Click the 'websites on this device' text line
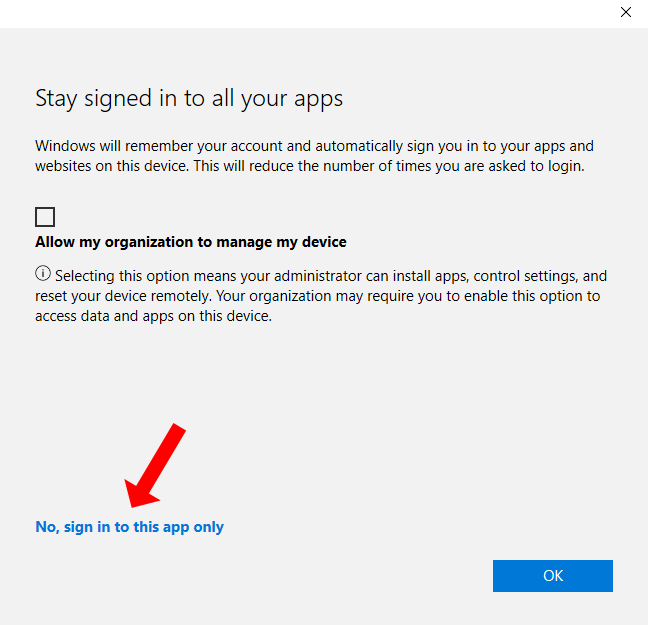 [x=309, y=166]
